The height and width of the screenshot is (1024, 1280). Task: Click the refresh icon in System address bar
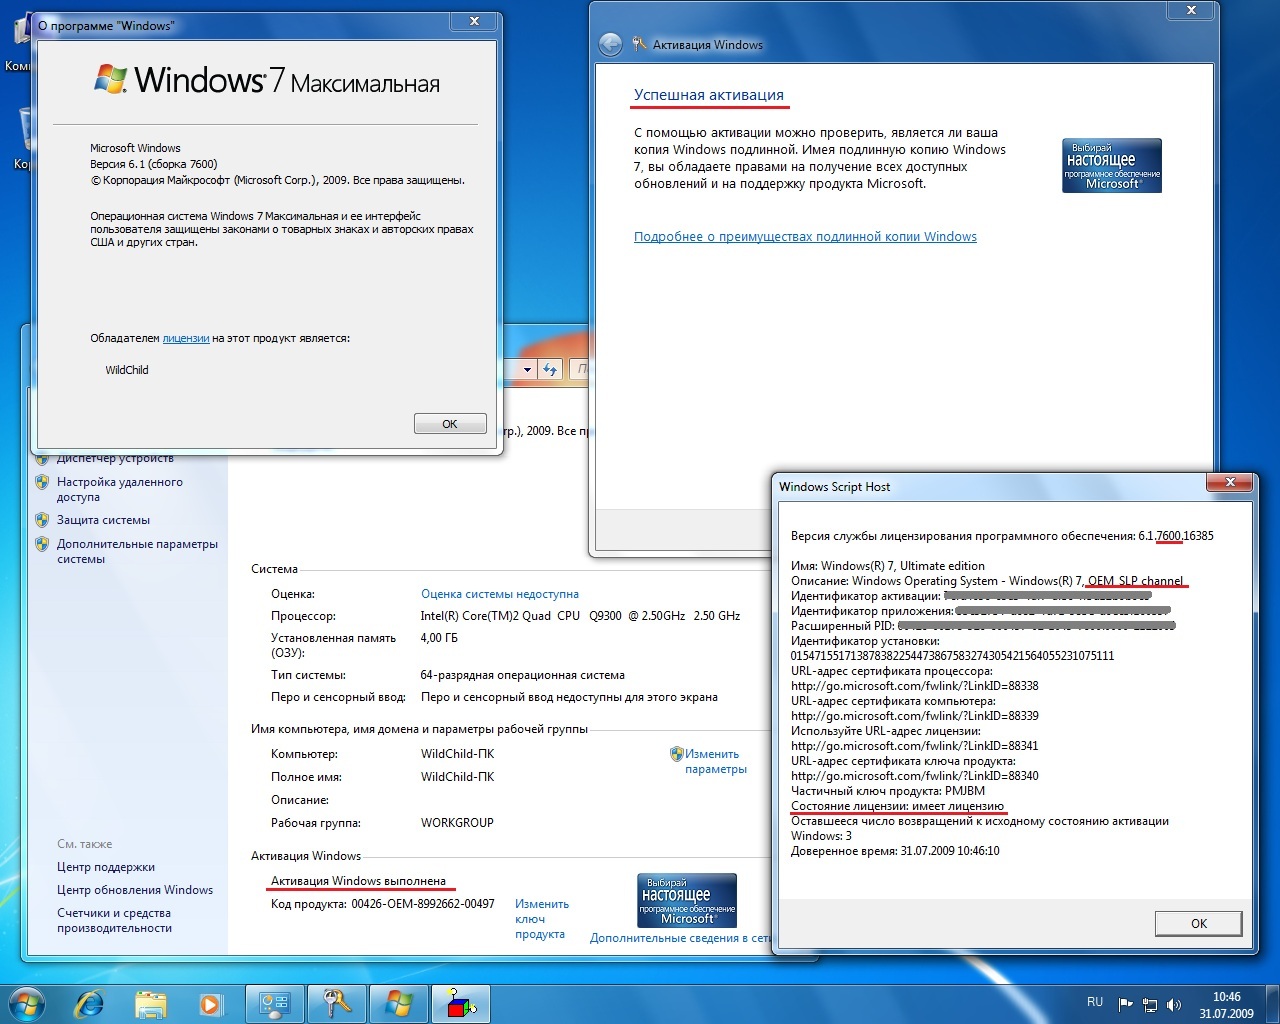click(x=549, y=369)
